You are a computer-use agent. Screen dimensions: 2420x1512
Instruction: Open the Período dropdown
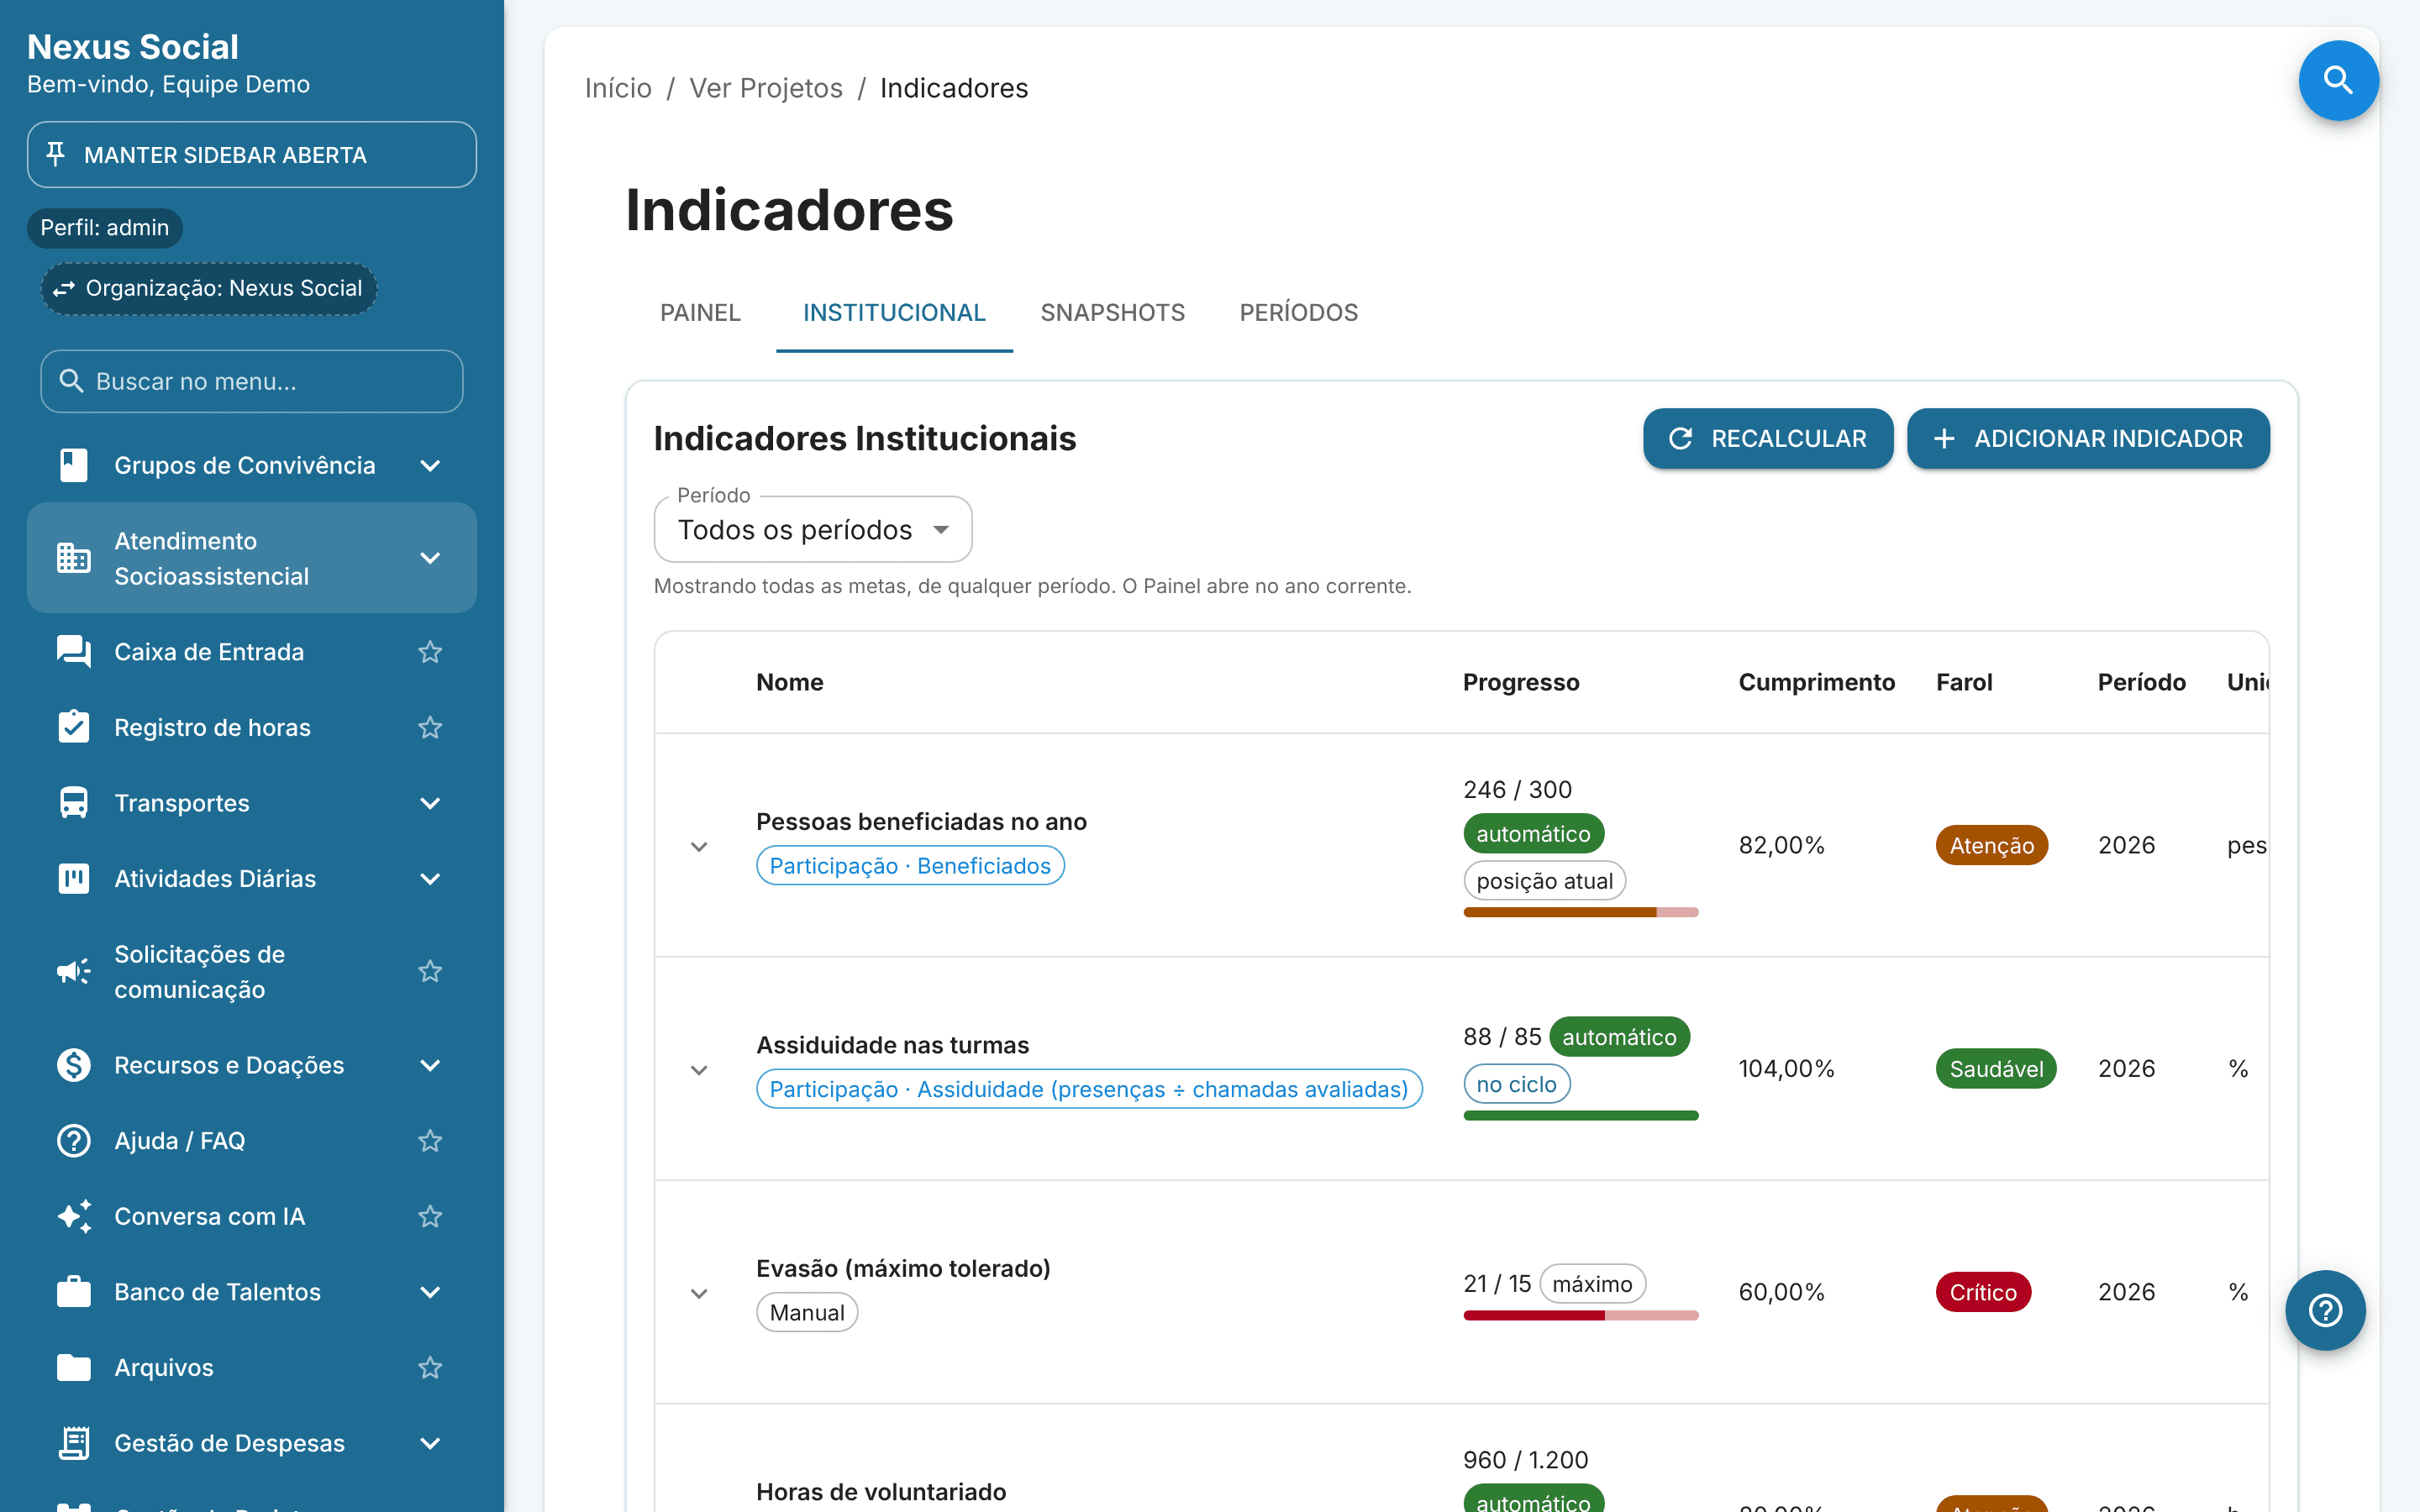tap(812, 529)
